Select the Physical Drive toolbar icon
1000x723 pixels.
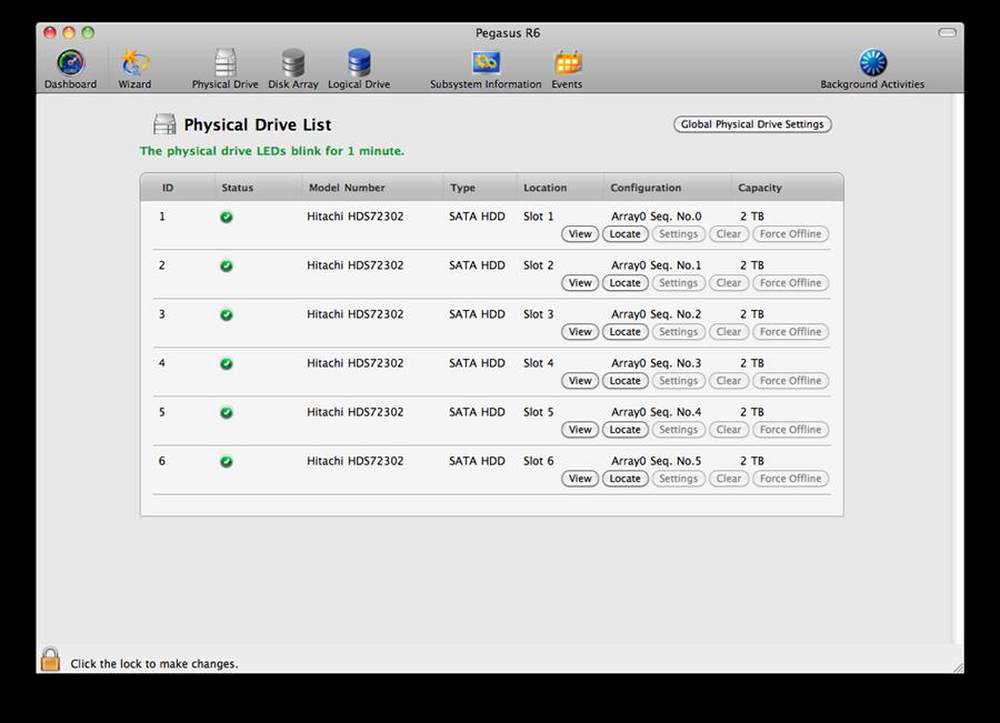coord(225,69)
